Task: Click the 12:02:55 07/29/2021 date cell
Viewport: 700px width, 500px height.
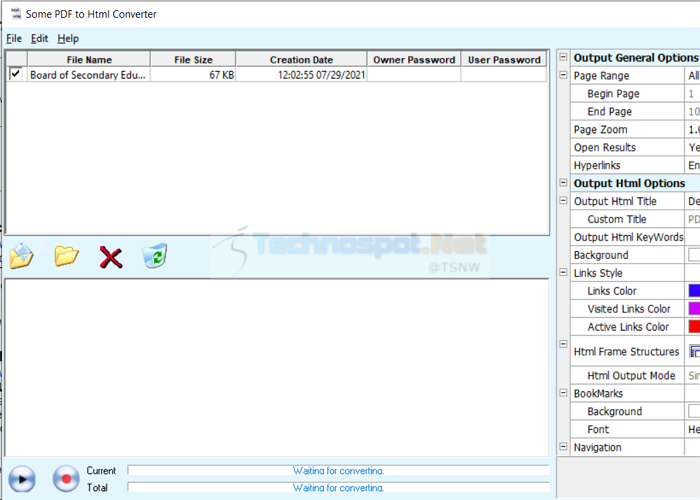Action: [301, 75]
